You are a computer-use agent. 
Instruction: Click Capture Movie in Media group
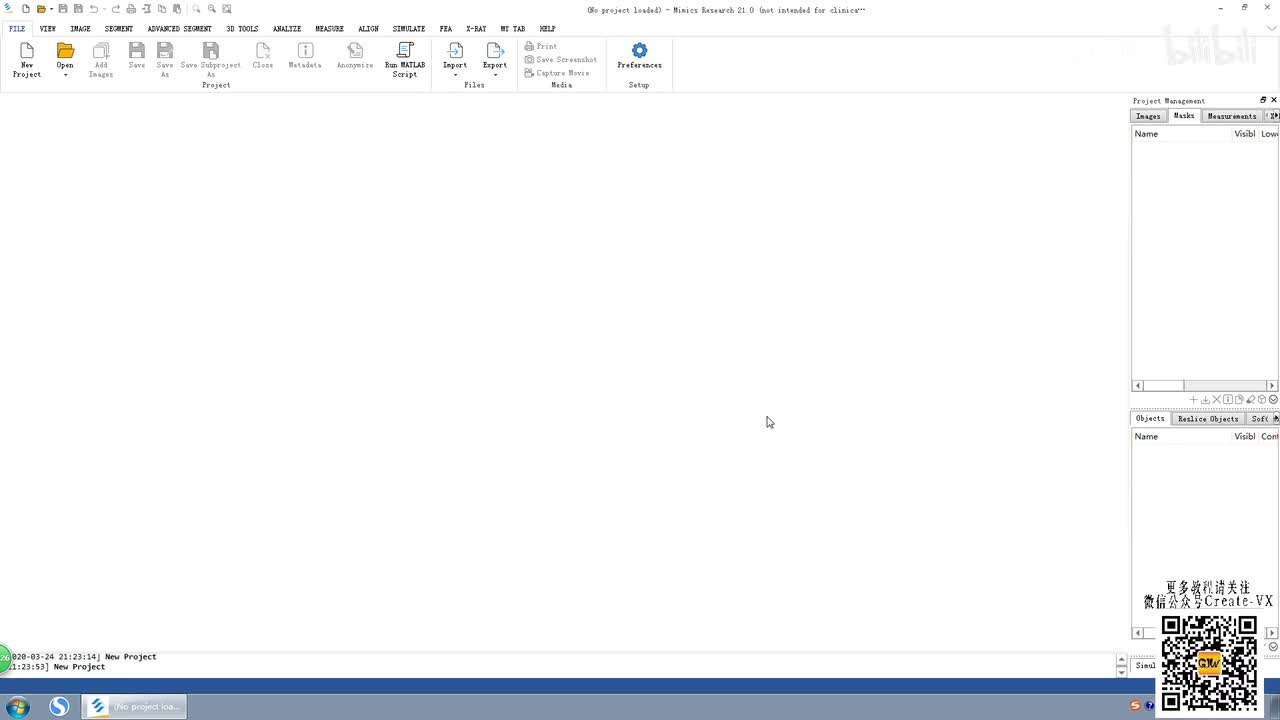coord(557,73)
